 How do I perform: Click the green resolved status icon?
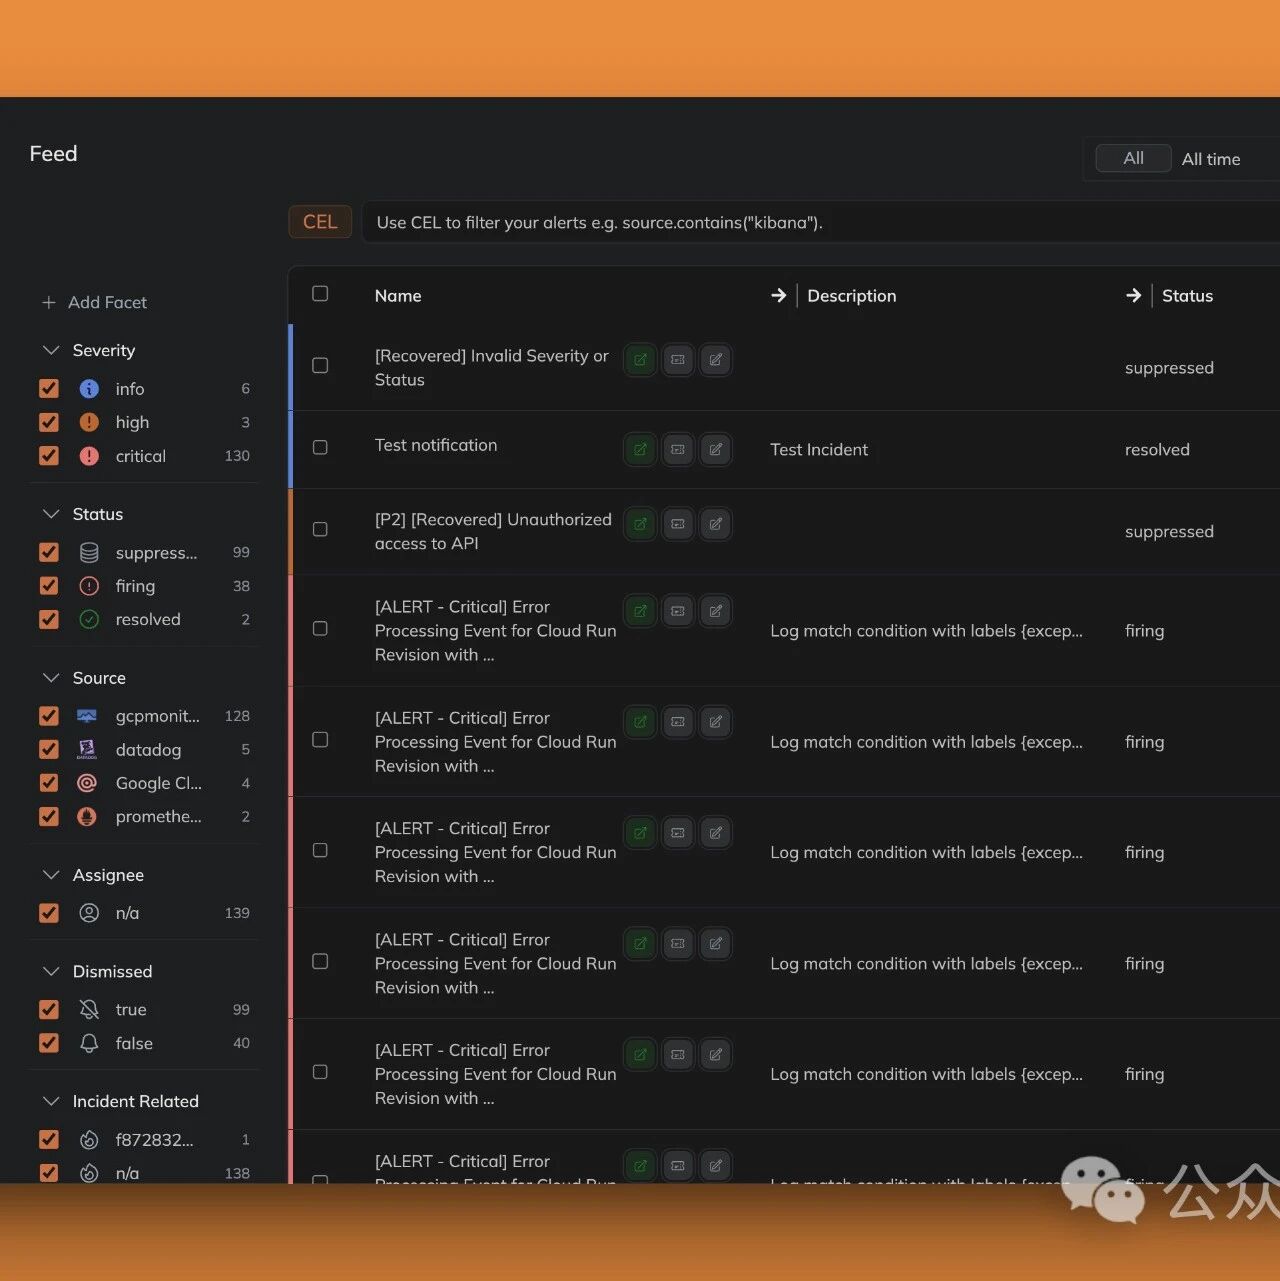[89, 619]
